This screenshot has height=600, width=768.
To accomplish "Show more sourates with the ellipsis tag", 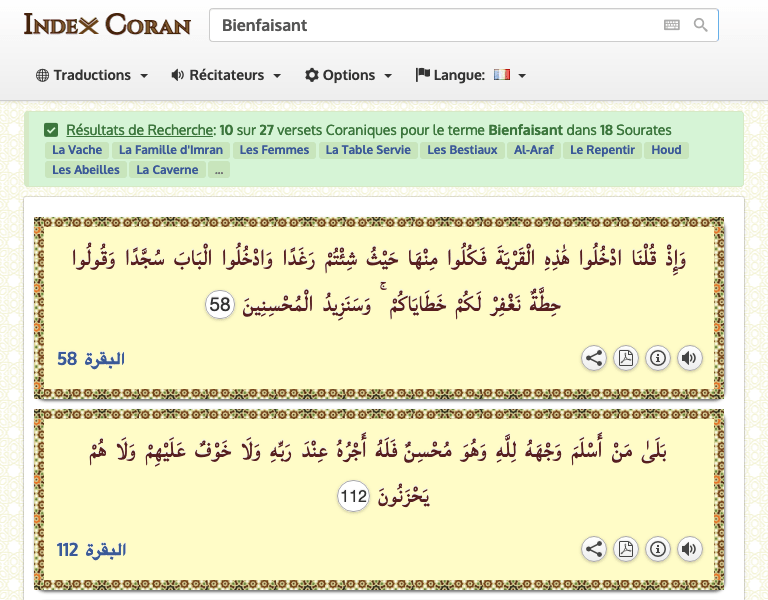I will coord(219,170).
